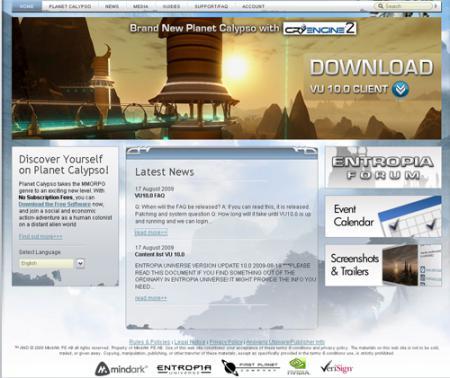The image size is (450, 378).
Task: Open the Content list VU 10.0 headline
Action: (x=159, y=254)
